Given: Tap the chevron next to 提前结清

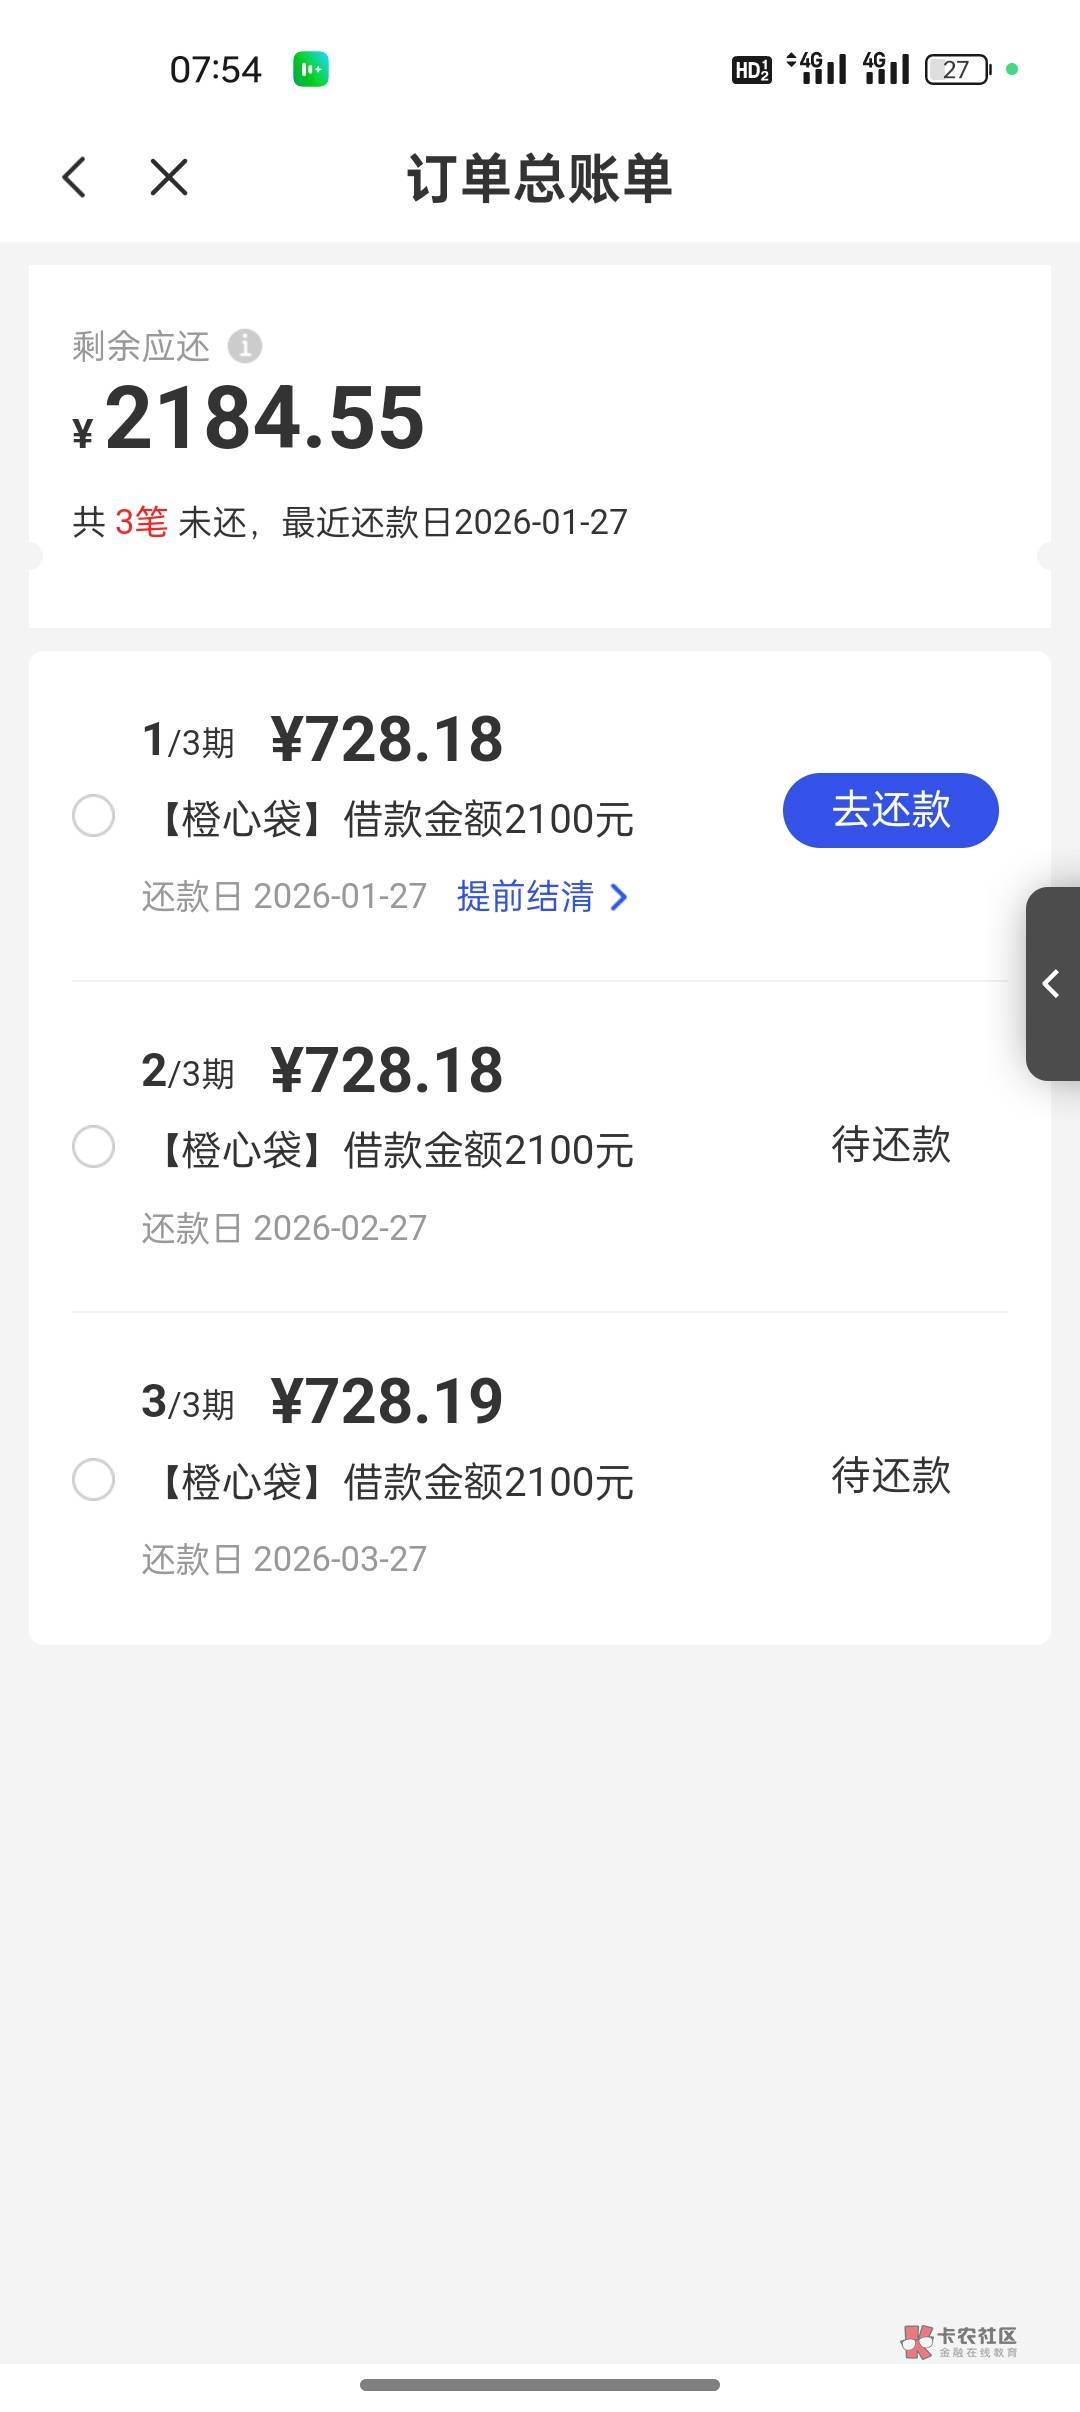Looking at the screenshot, I should (x=619, y=897).
